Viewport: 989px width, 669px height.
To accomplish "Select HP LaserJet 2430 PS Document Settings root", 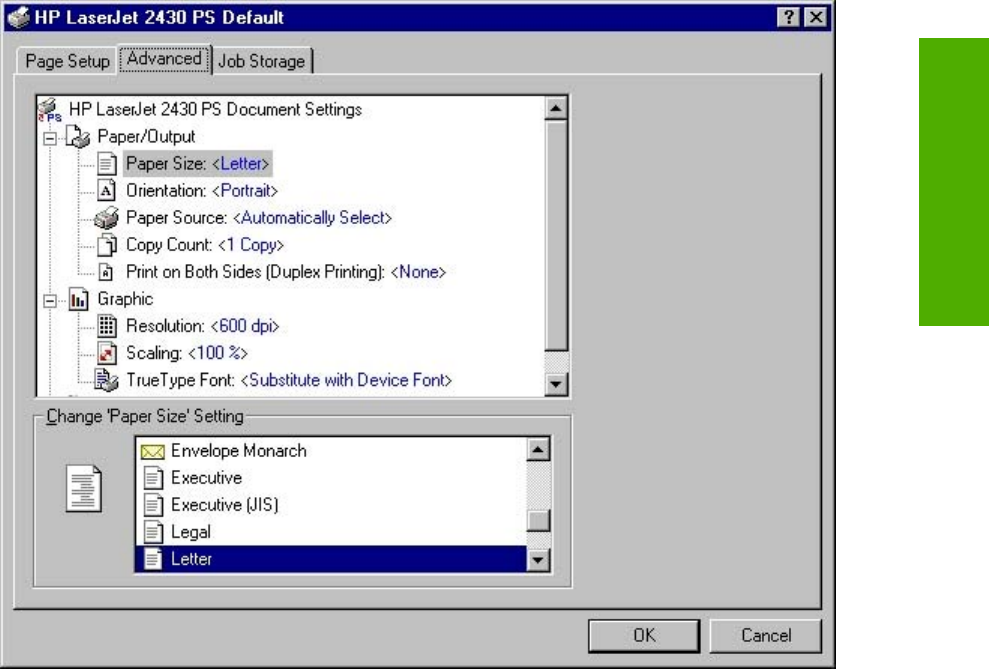I will pos(215,110).
